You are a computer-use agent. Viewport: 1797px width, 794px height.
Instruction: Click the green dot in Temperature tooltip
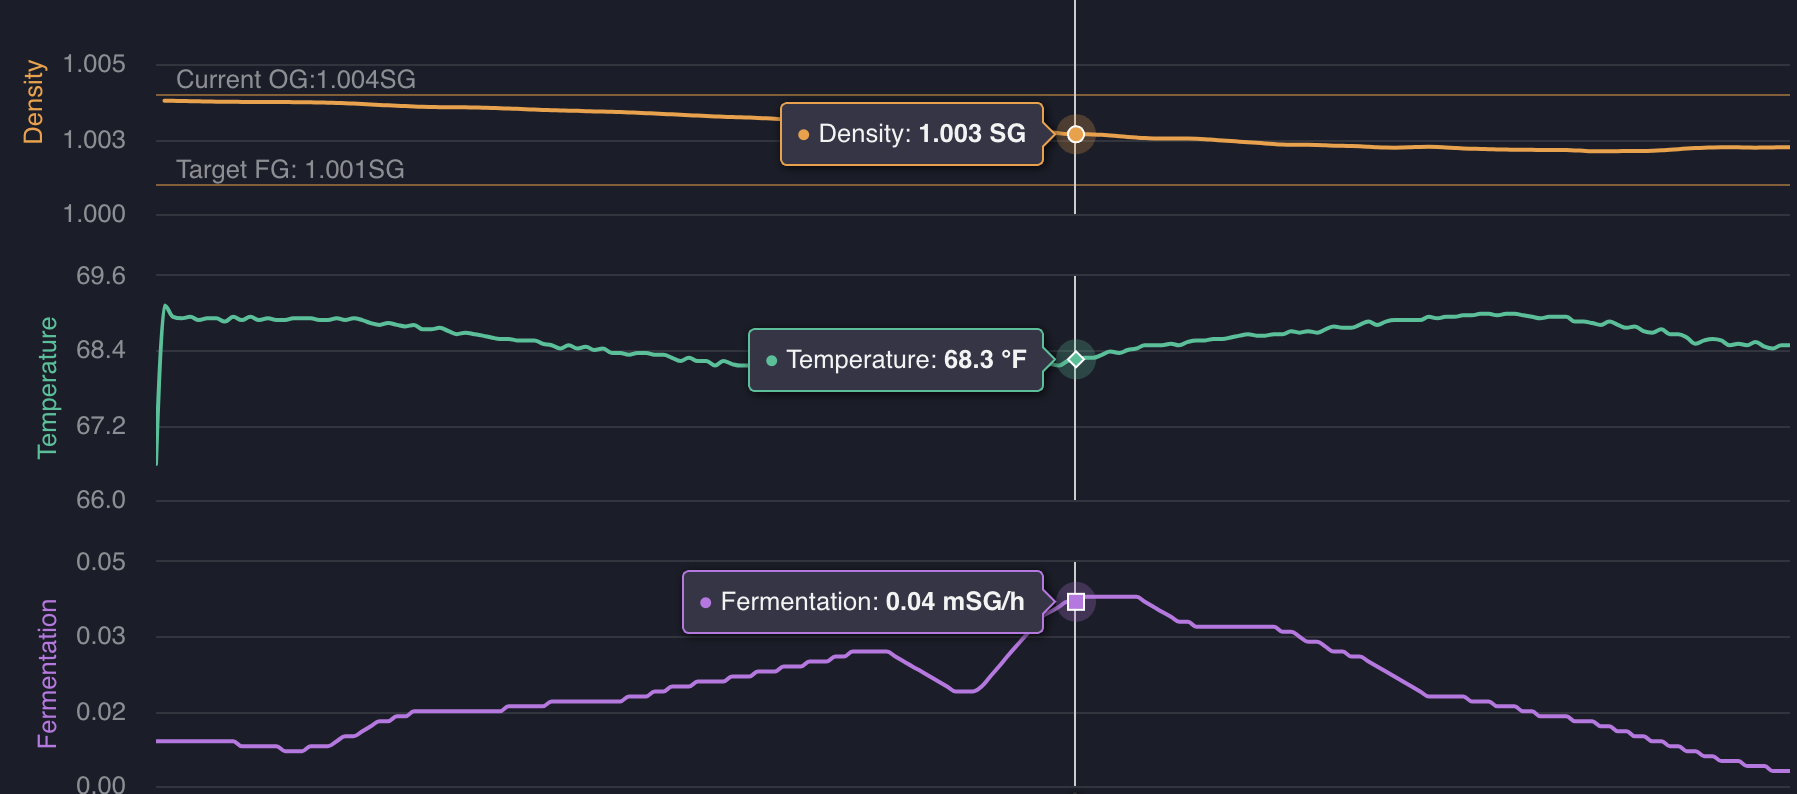tap(771, 360)
